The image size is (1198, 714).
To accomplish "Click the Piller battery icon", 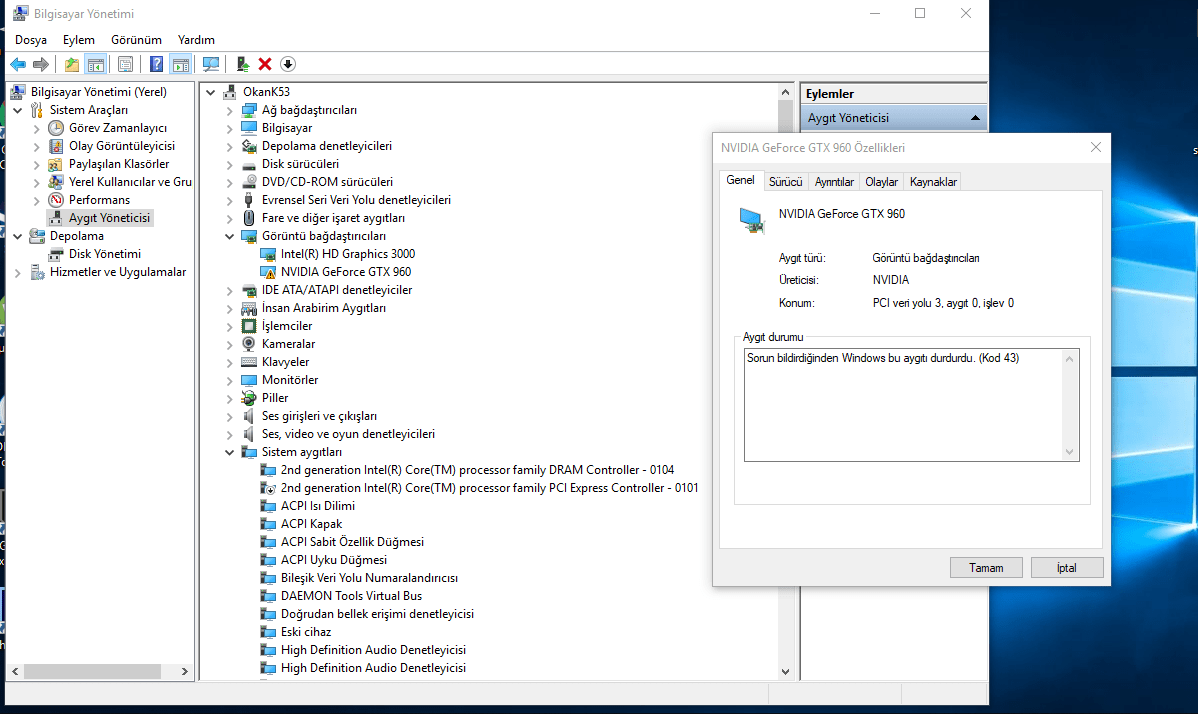I will click(249, 398).
